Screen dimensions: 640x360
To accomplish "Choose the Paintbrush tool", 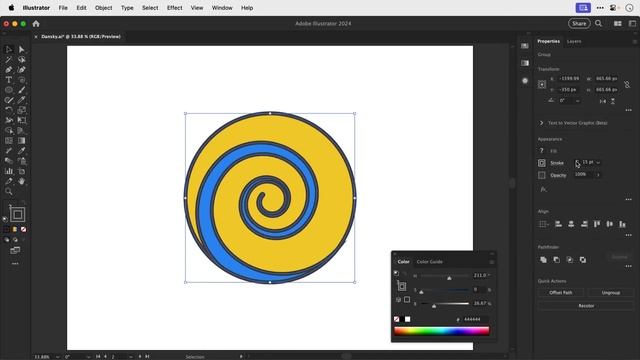I will tap(22, 90).
